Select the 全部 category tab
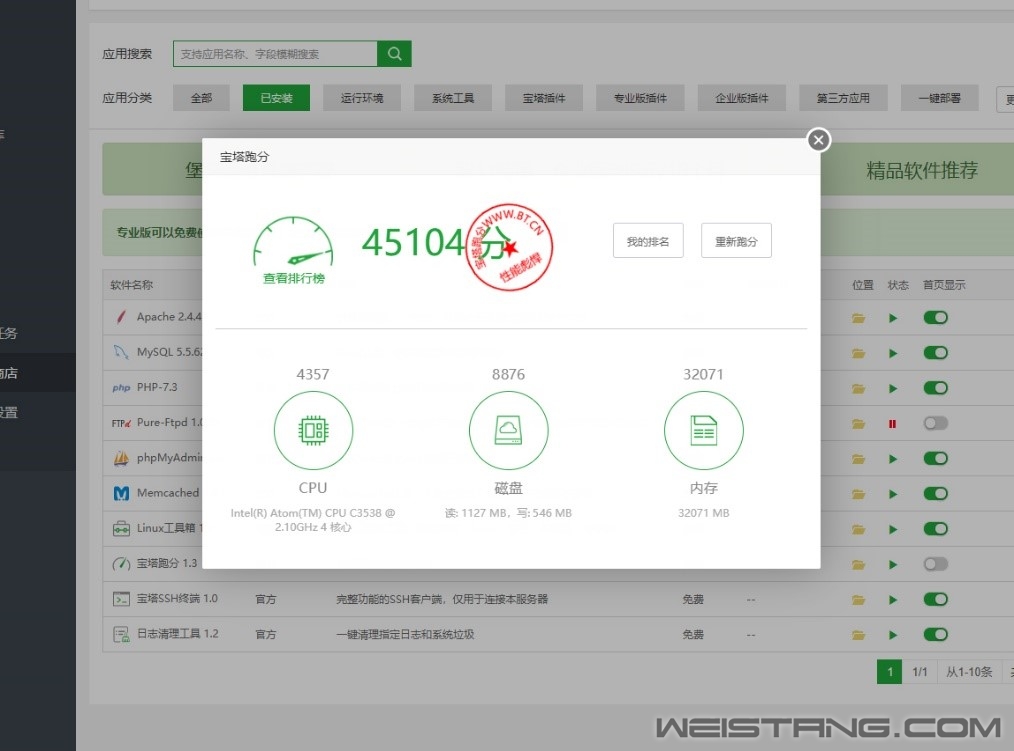1014x751 pixels. [201, 98]
